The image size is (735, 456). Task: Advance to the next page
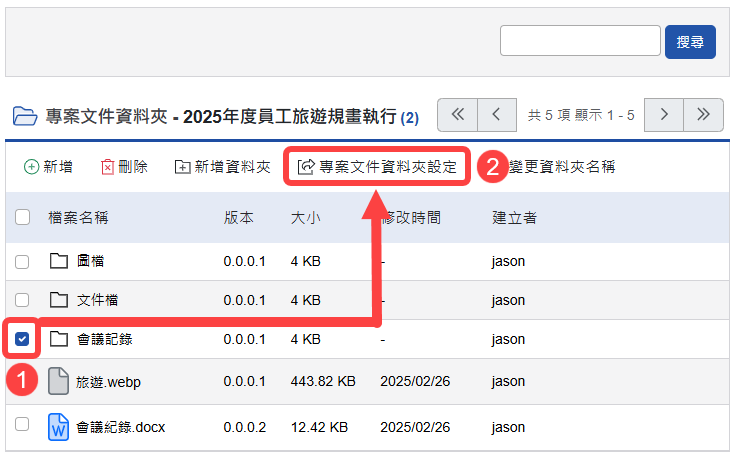(x=664, y=114)
